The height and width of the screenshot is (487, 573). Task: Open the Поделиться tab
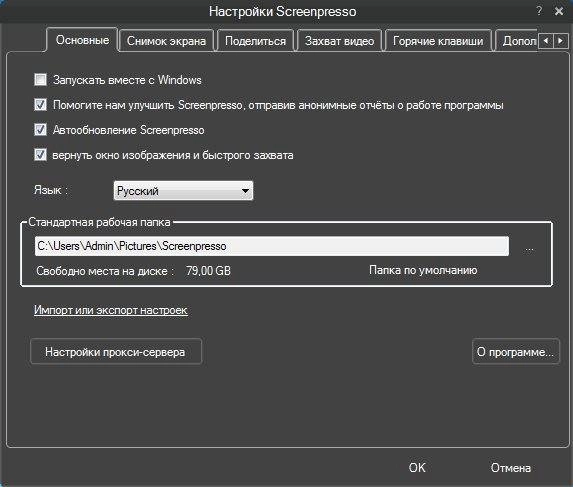point(255,41)
